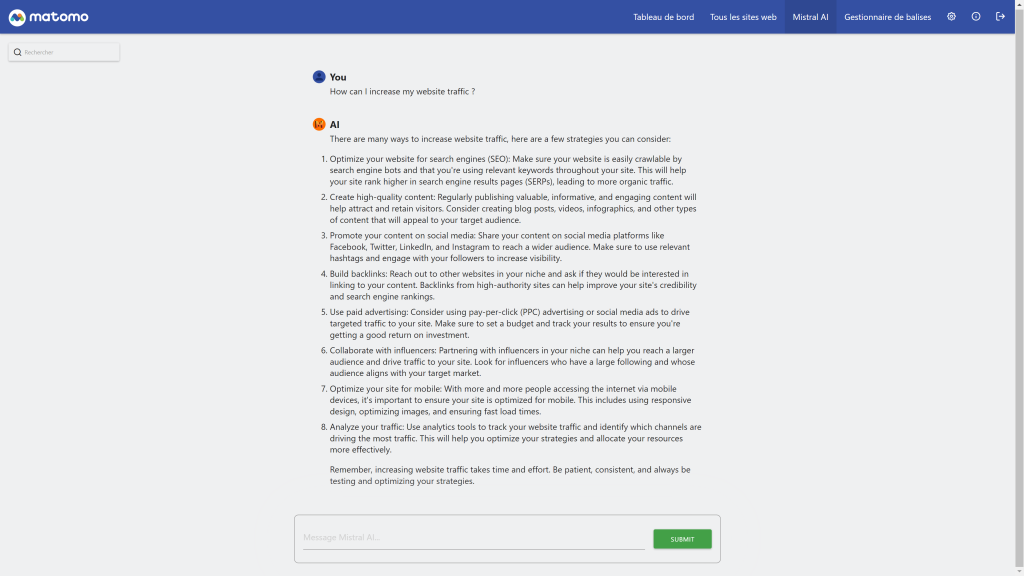Open Gestionnaire de balises
The width and height of the screenshot is (1024, 576).
888,17
